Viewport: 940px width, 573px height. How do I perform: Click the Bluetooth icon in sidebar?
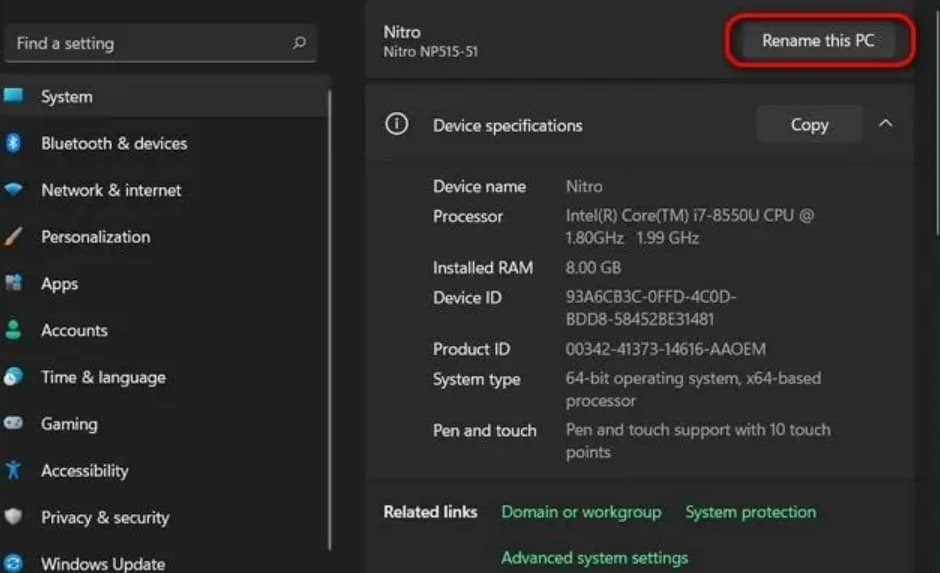pos(13,143)
